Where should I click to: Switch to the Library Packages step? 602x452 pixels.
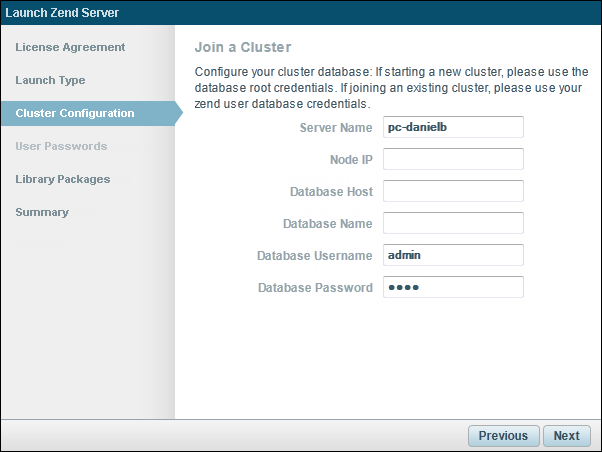pos(63,179)
